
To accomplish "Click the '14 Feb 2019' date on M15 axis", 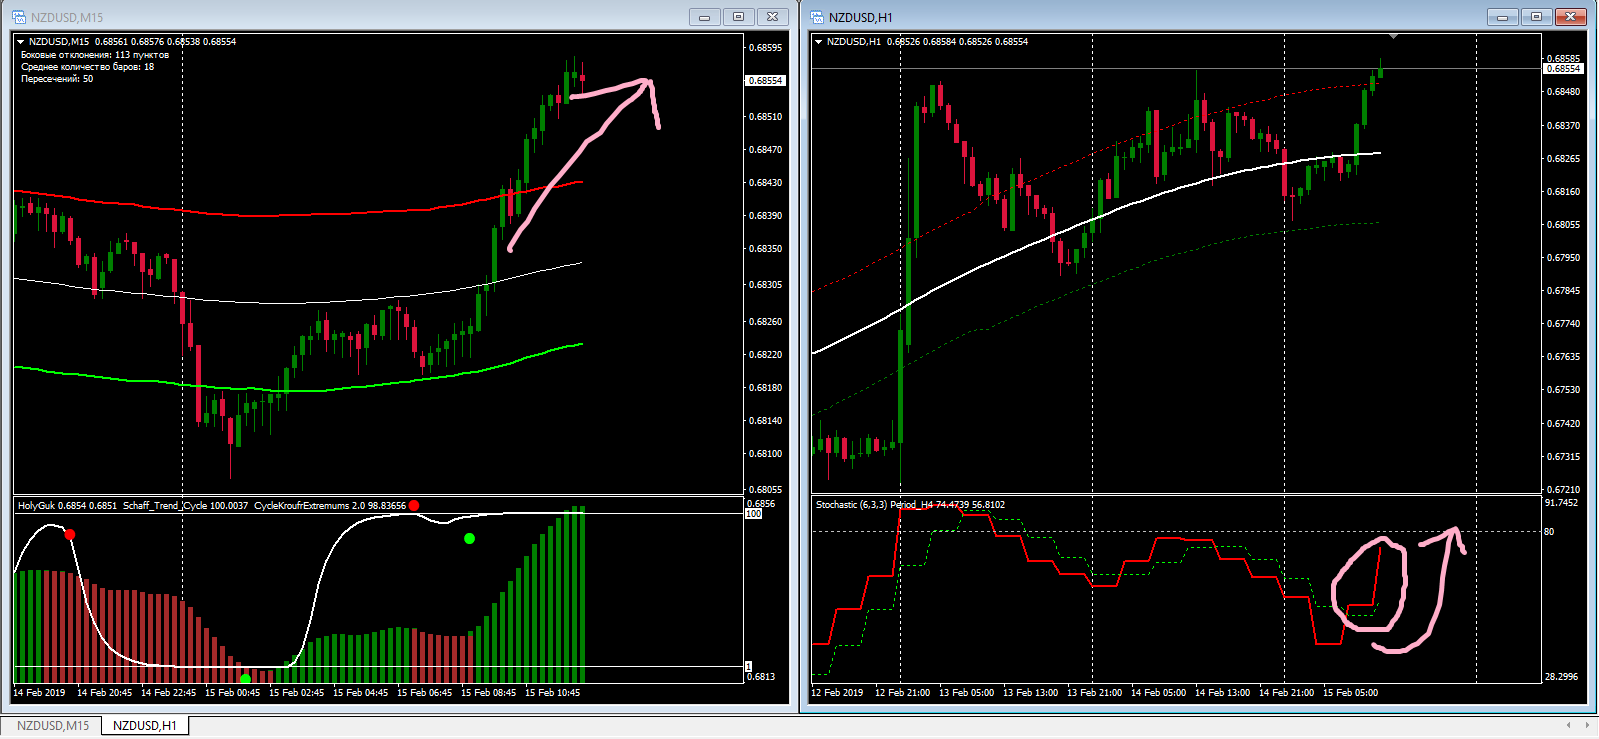I will 39,693.
